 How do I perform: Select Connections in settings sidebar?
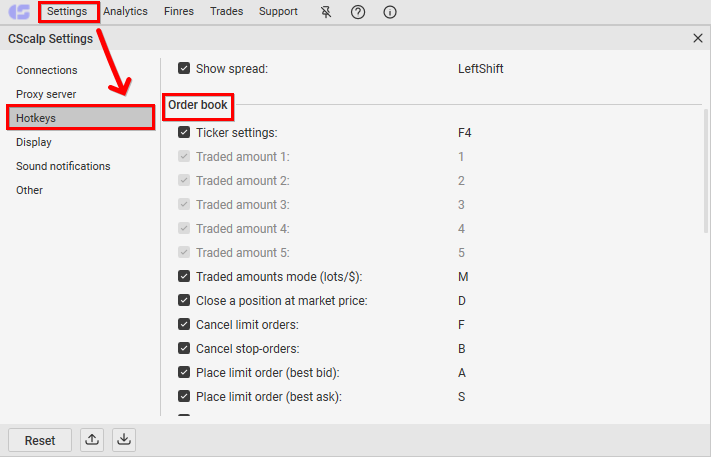tap(47, 70)
